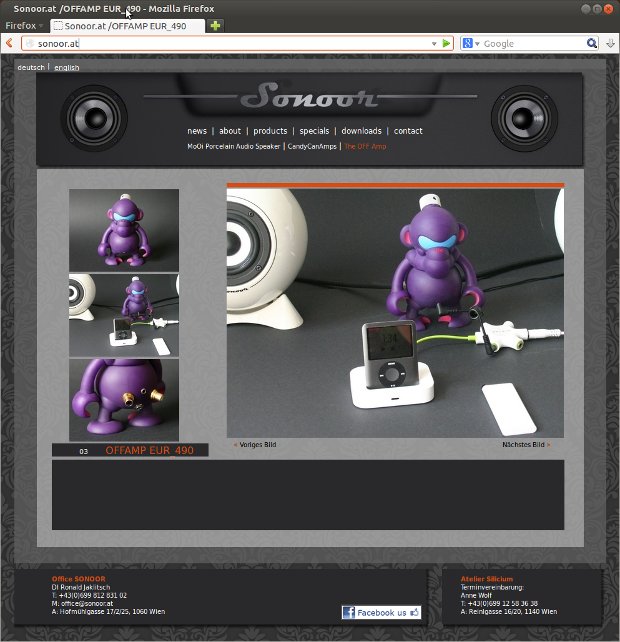Image resolution: width=620 pixels, height=642 pixels.
Task: Open MoOi Porcelain Audio Speaker submenu
Action: click(x=233, y=146)
